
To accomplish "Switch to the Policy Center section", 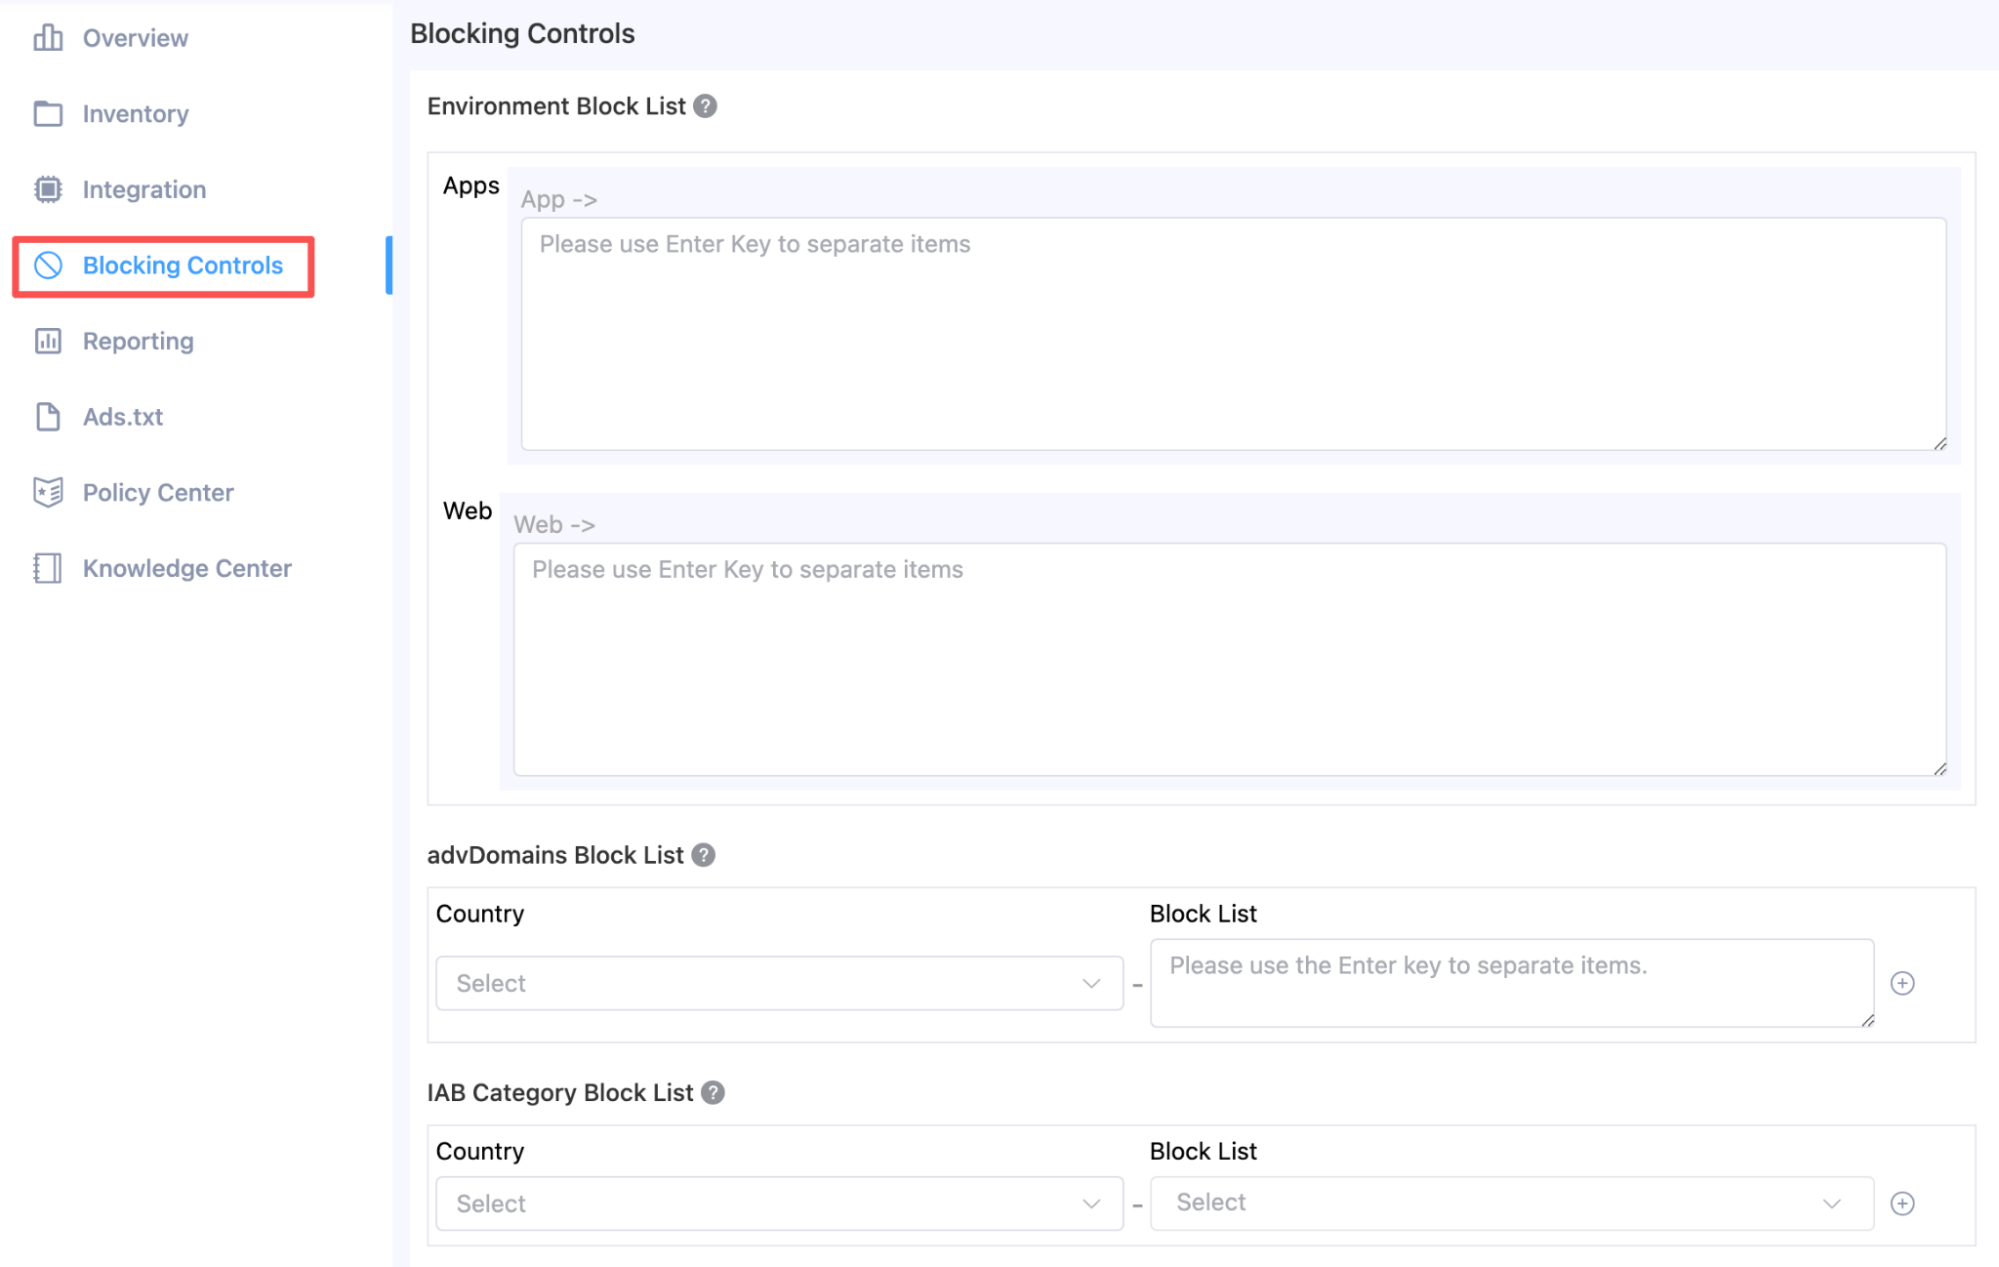I will click(156, 492).
